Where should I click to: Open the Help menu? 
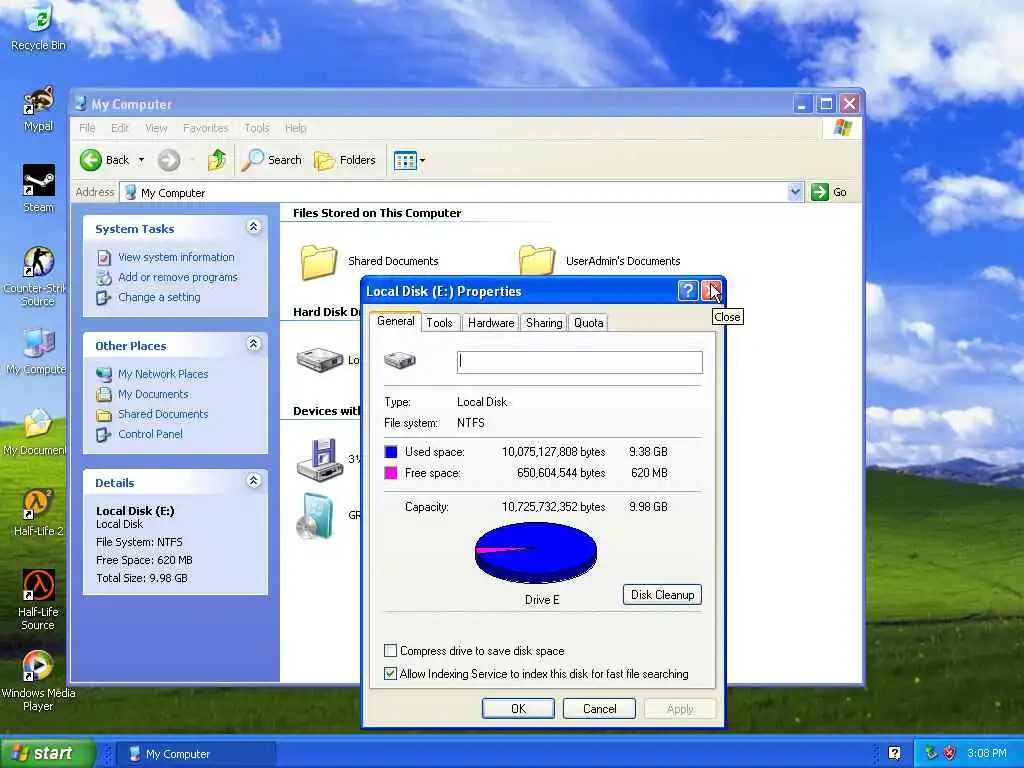[295, 128]
